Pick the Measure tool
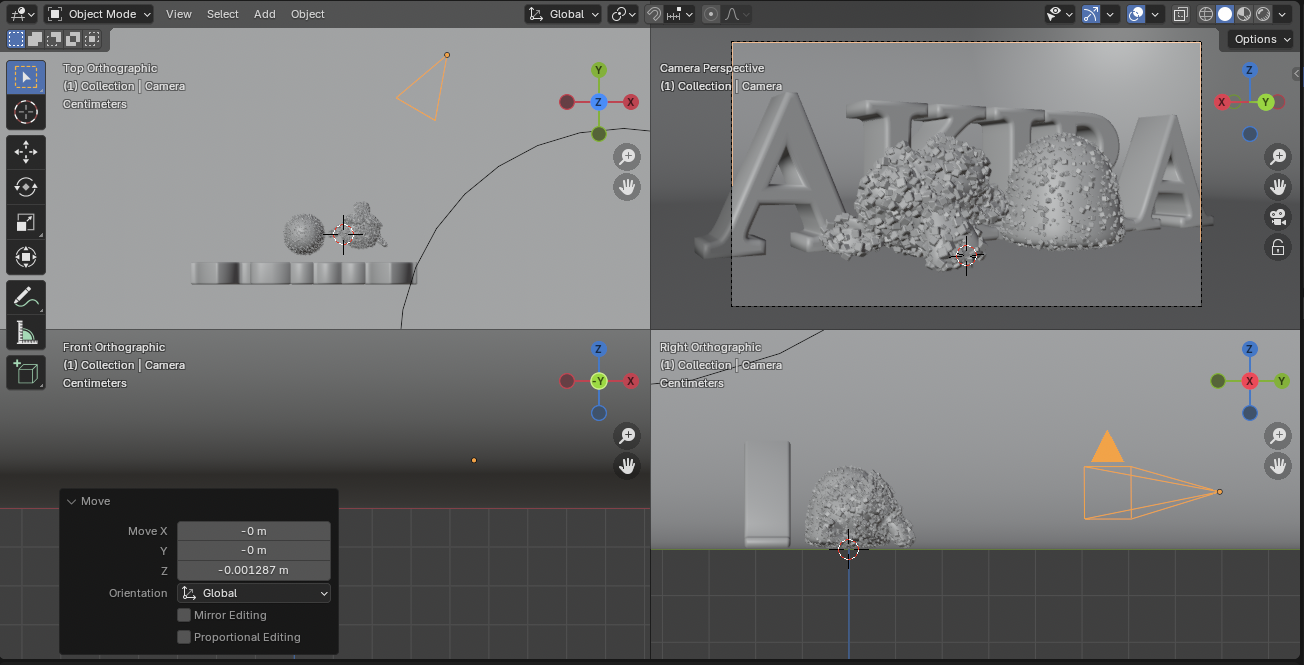This screenshot has width=1304, height=665. [26, 333]
